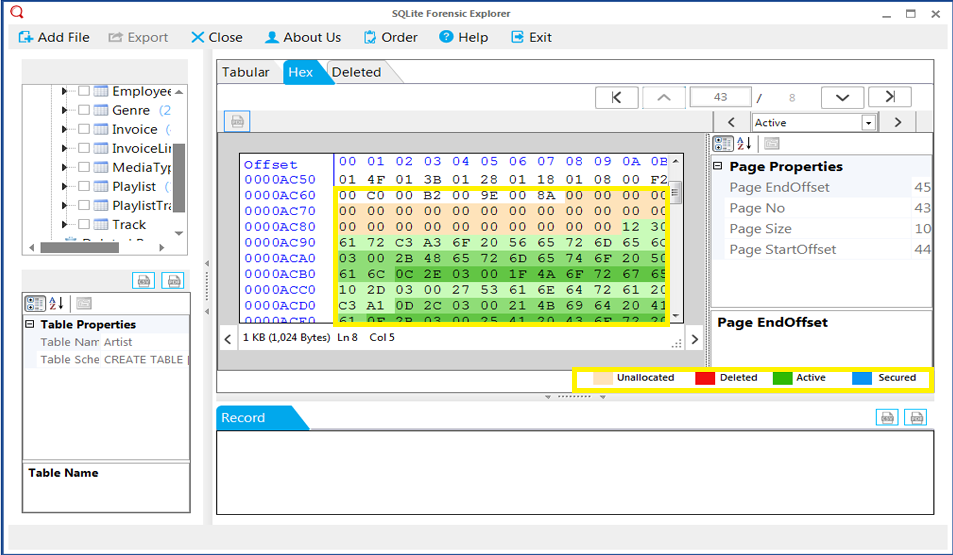The height and width of the screenshot is (555, 953).
Task: Click the left arrow beside Active dropdown
Action: 731,122
